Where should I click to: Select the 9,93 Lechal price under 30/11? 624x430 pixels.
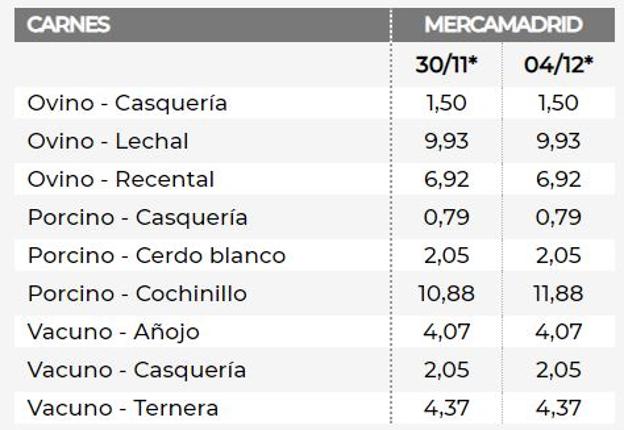446,142
